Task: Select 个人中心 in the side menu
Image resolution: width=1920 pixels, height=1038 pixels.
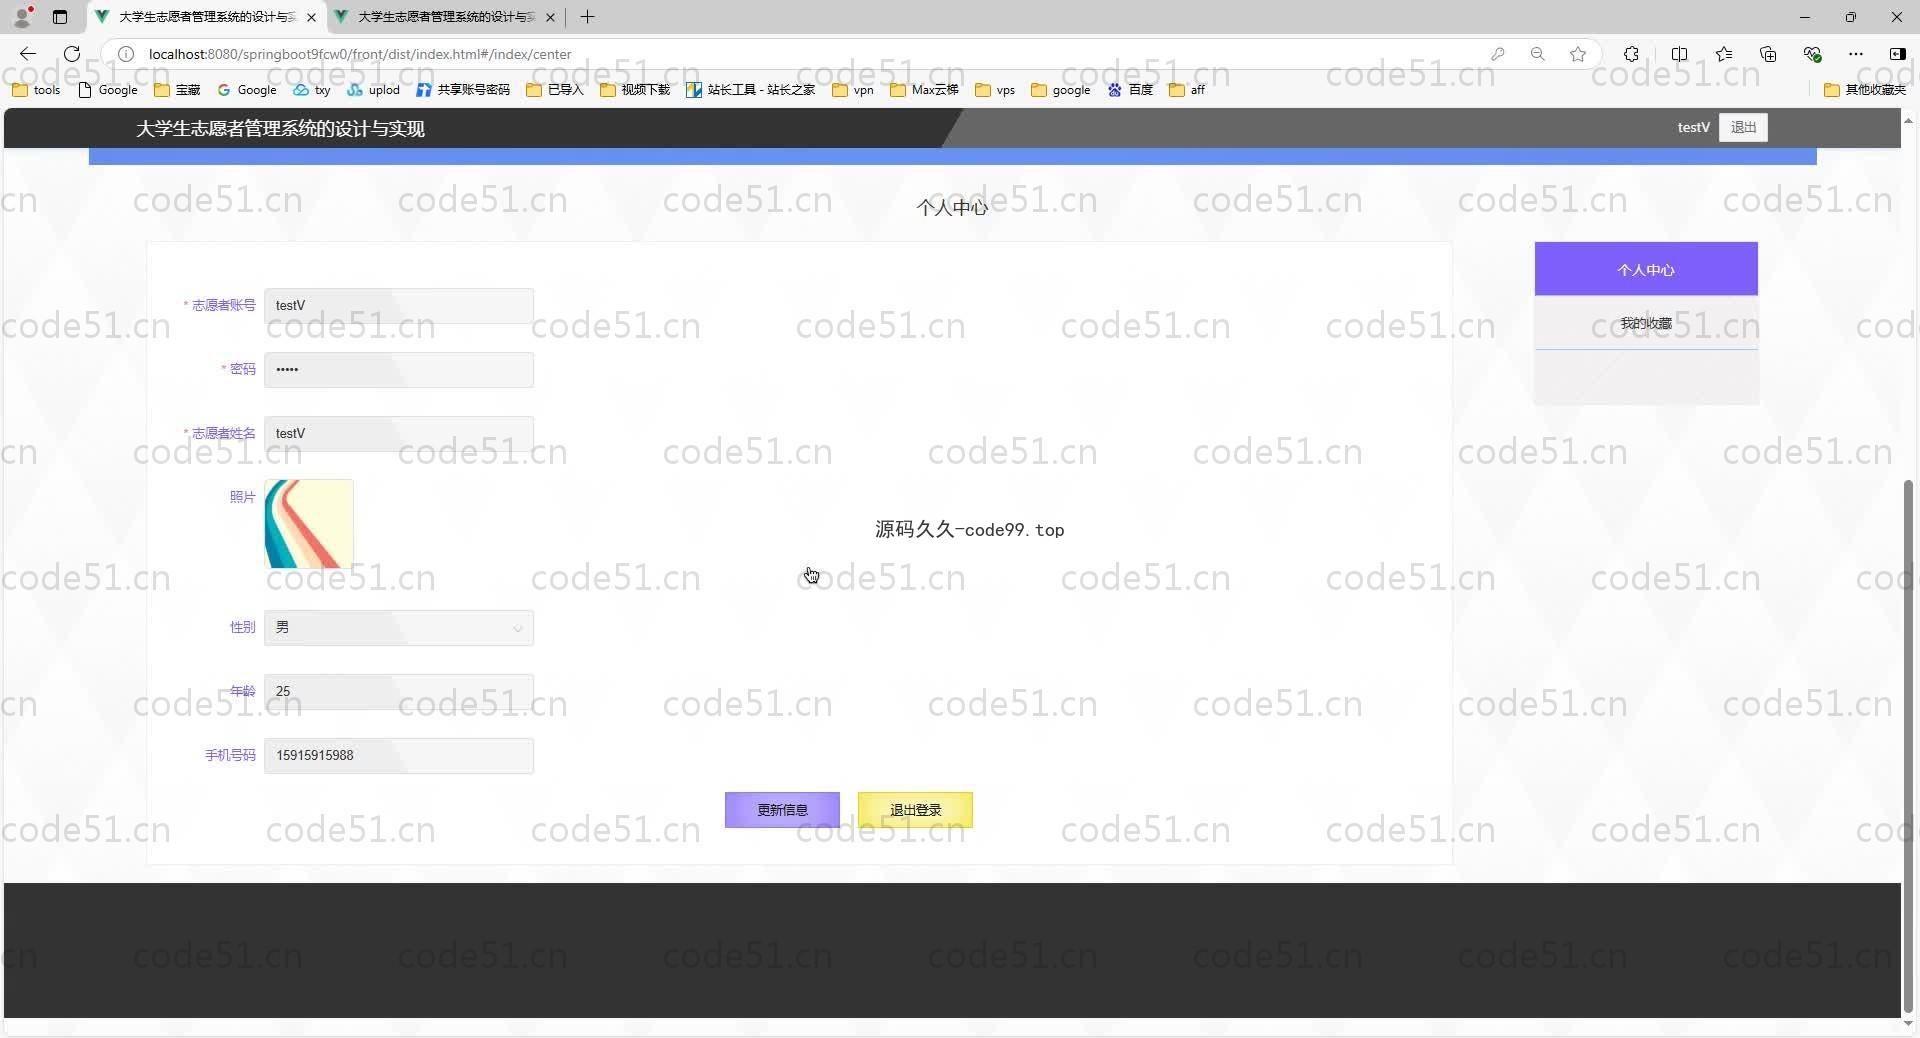Action: [1646, 269]
